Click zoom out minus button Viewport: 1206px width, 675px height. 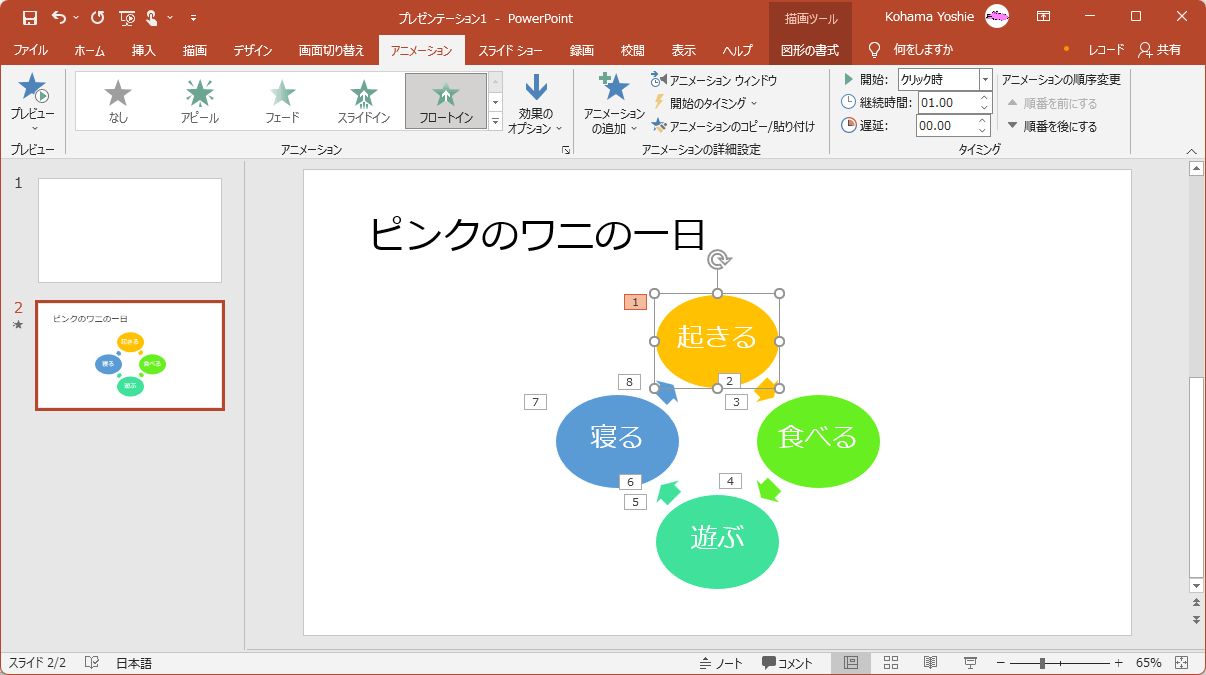coord(1000,663)
